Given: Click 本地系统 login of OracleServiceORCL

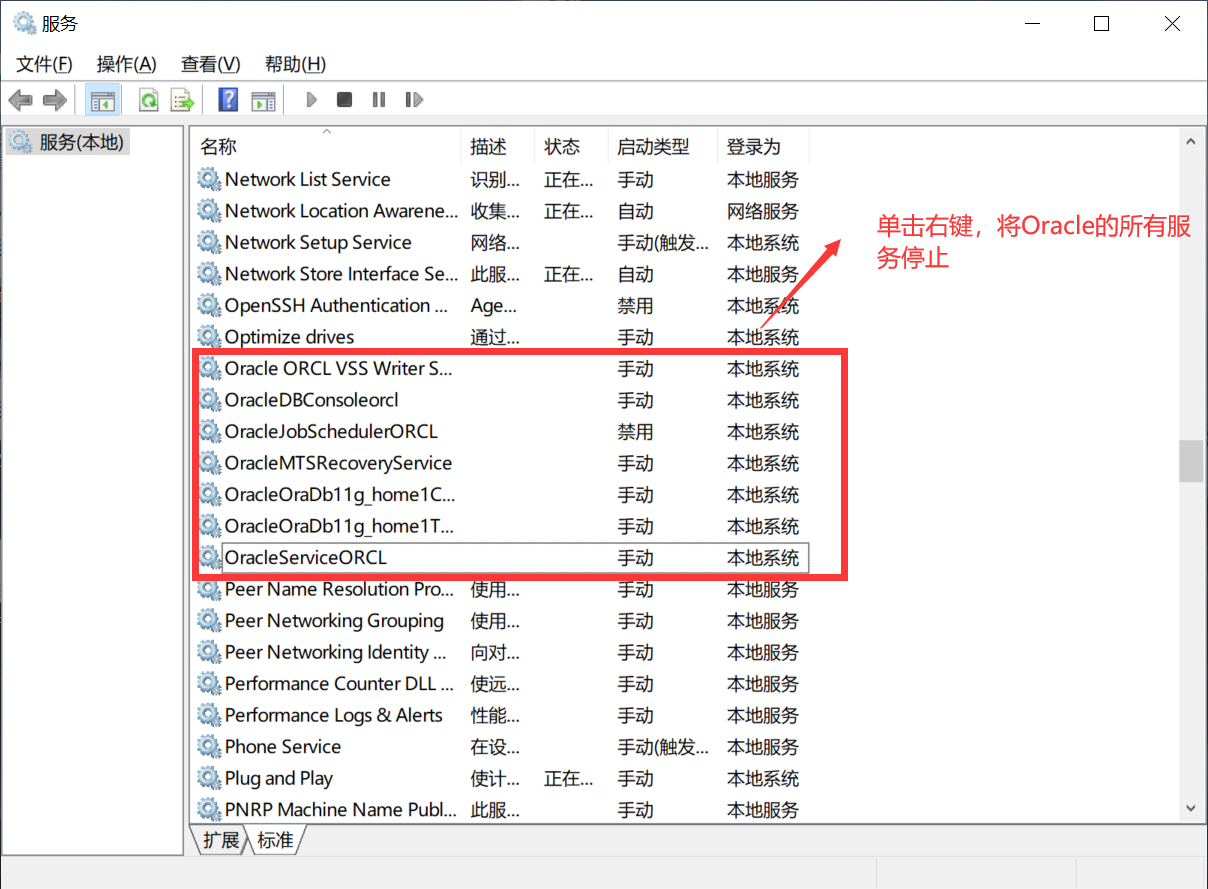Looking at the screenshot, I should pos(763,558).
